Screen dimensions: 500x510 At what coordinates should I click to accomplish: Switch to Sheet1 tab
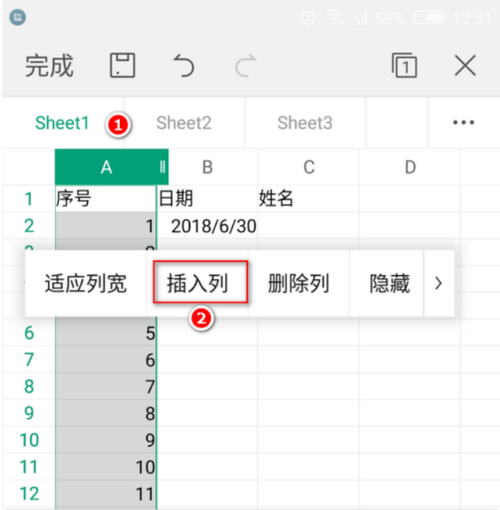(x=62, y=123)
